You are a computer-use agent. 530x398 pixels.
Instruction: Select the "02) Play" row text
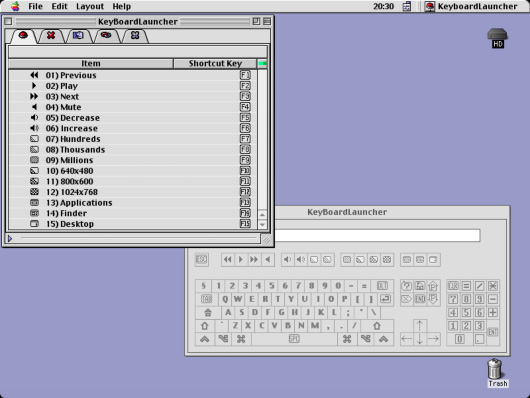(62, 86)
